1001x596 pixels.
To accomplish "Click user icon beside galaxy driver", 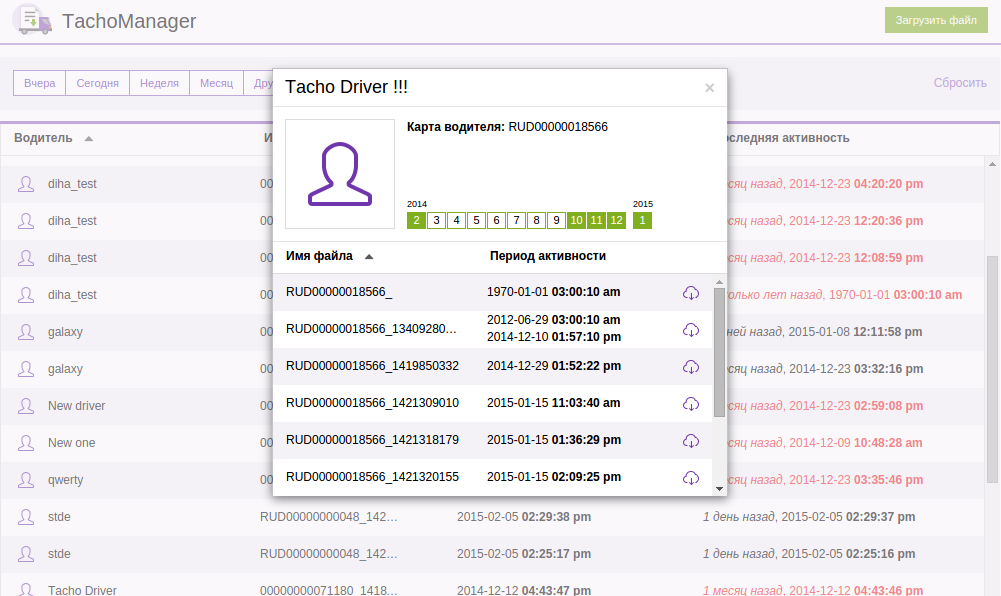I will pos(25,332).
